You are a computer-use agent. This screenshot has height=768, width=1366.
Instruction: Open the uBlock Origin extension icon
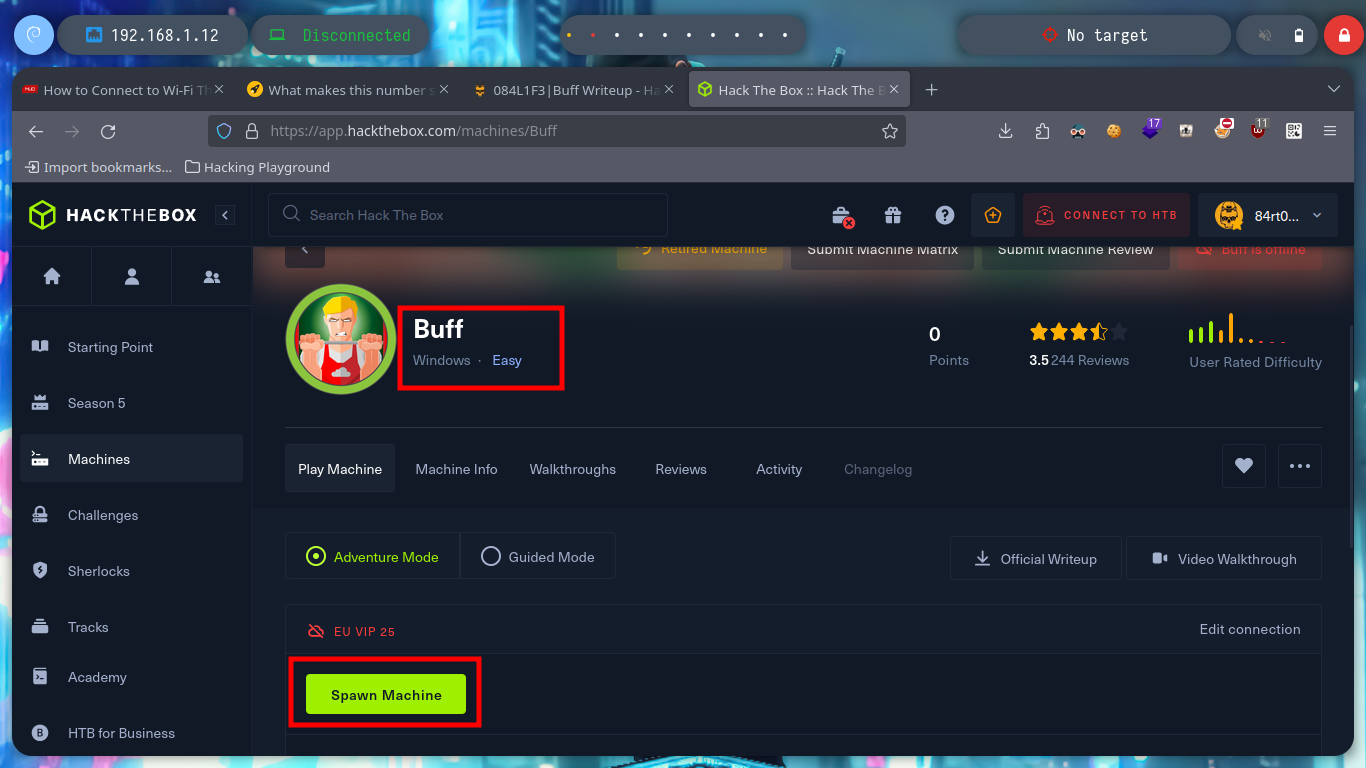[x=1258, y=129]
